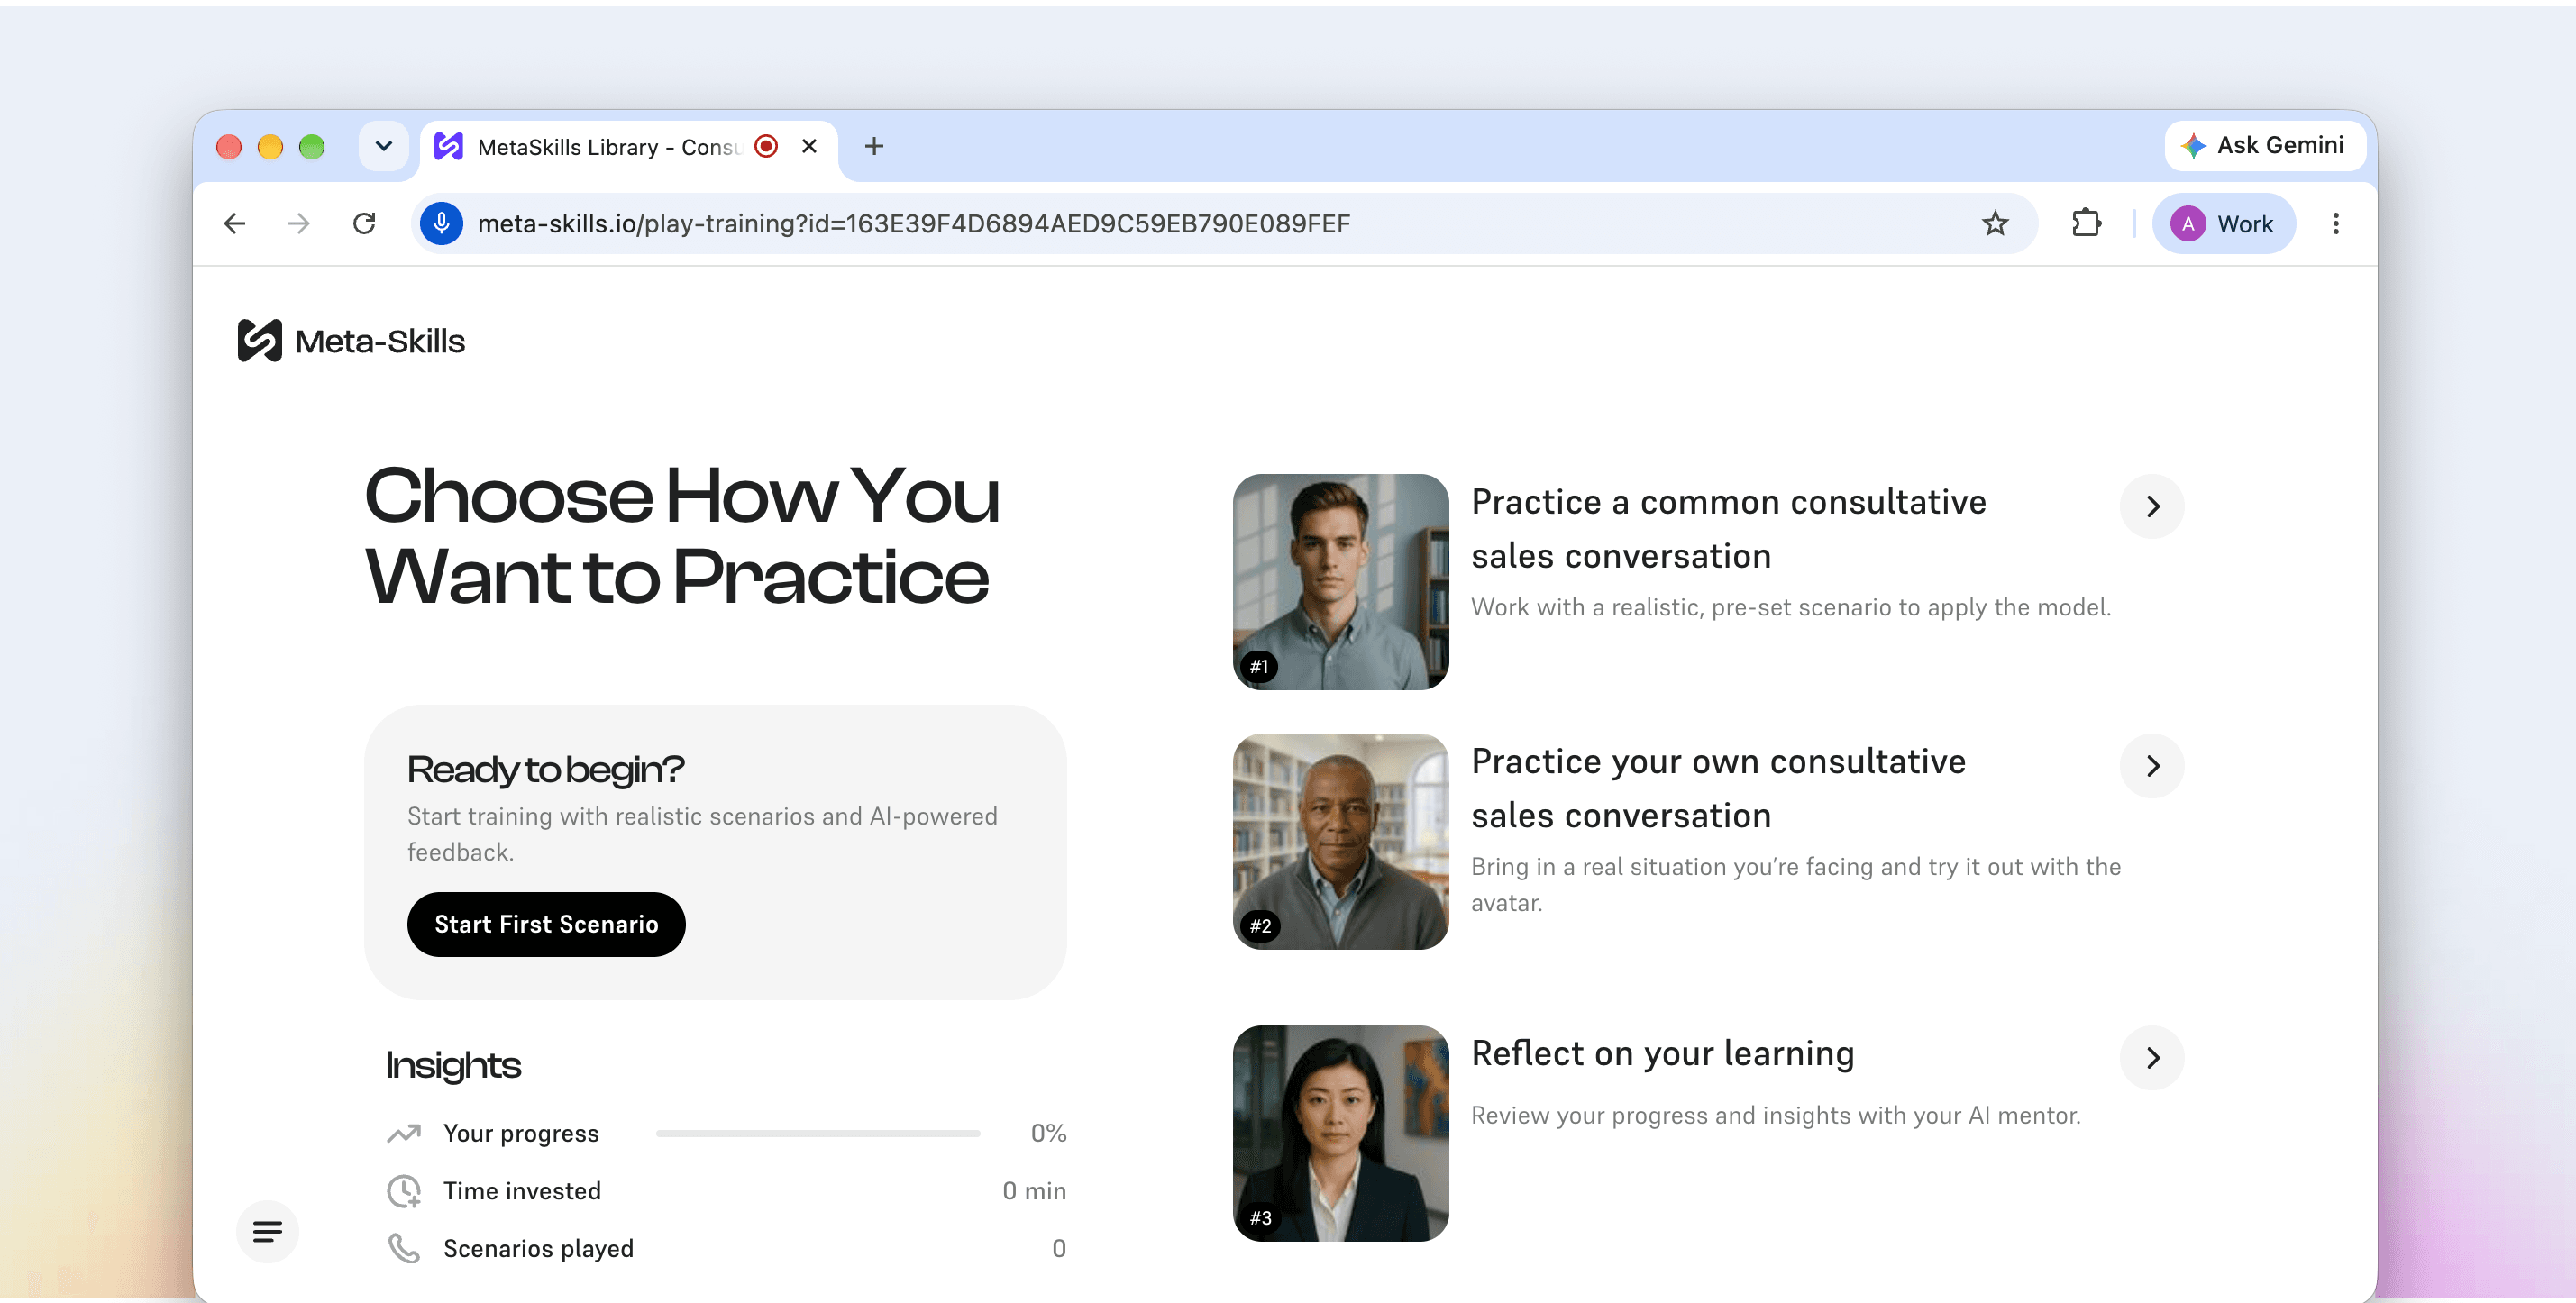Click the '0 min' value
The height and width of the screenshot is (1303, 2576).
(x=1034, y=1191)
